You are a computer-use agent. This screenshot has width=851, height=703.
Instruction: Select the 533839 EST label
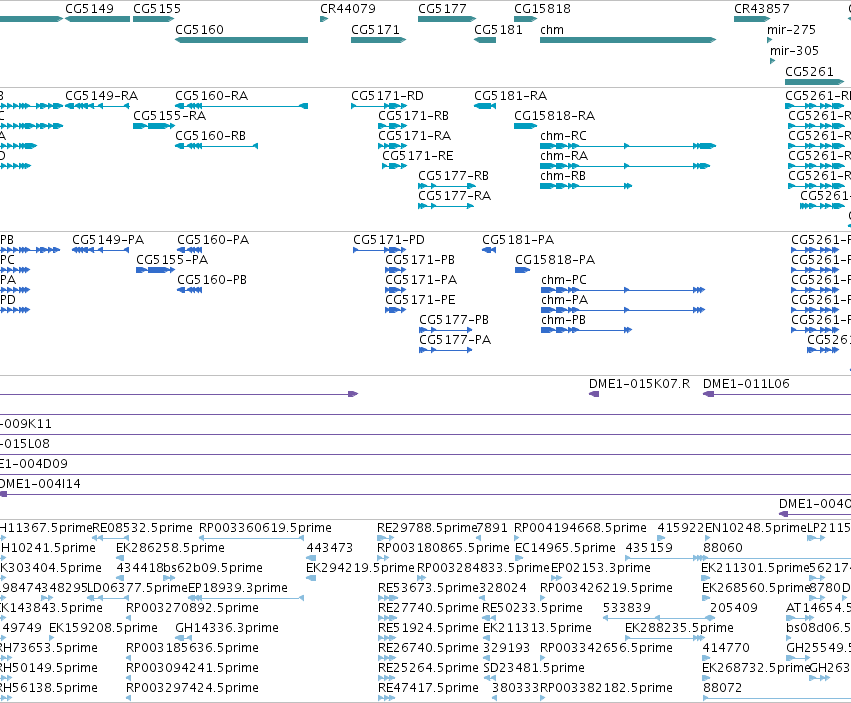point(627,608)
